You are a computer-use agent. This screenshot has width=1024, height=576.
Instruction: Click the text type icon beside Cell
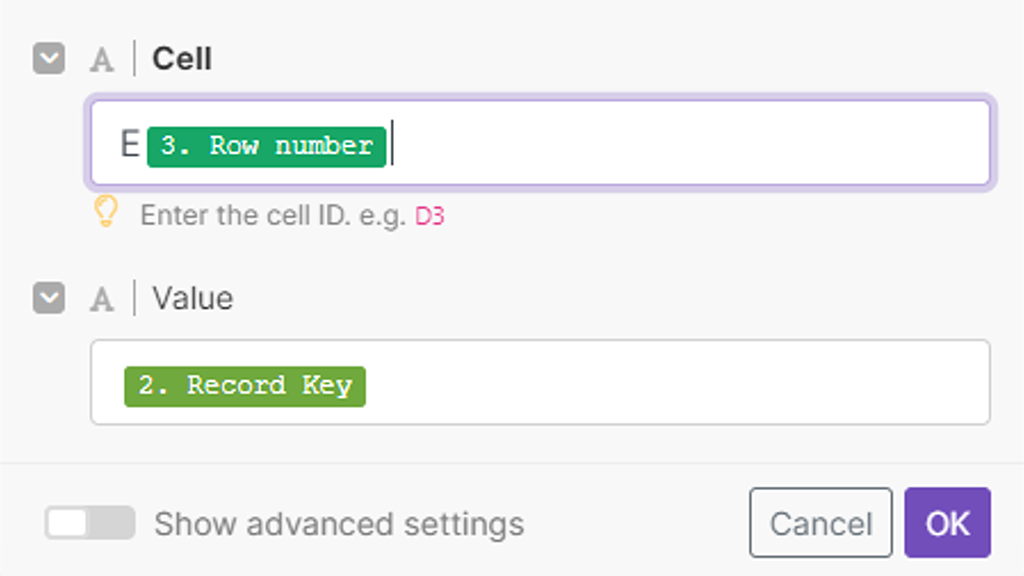(x=101, y=60)
